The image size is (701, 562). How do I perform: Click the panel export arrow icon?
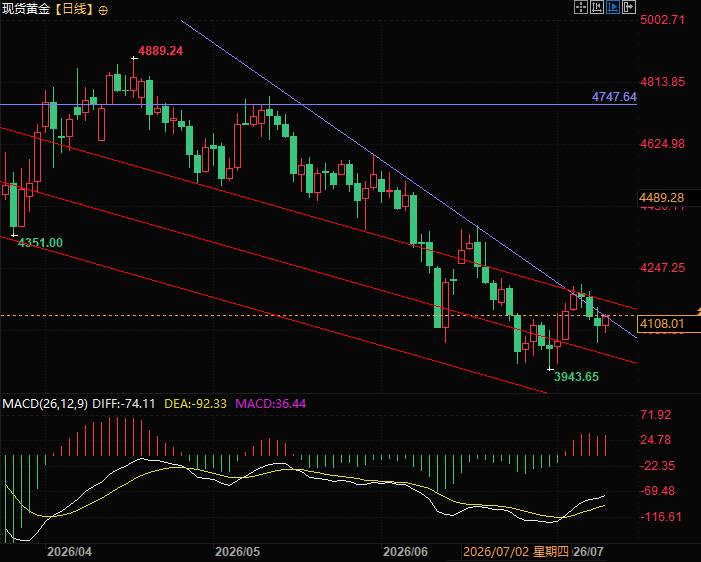[x=629, y=7]
